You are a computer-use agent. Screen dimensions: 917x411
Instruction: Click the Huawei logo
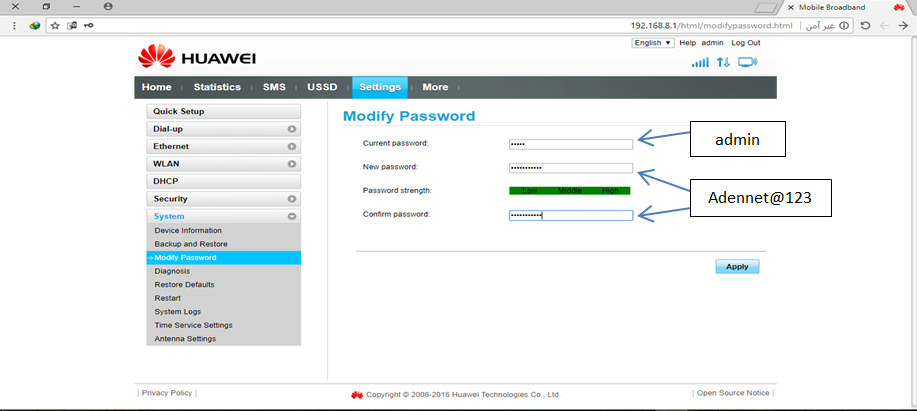[x=197, y=57]
